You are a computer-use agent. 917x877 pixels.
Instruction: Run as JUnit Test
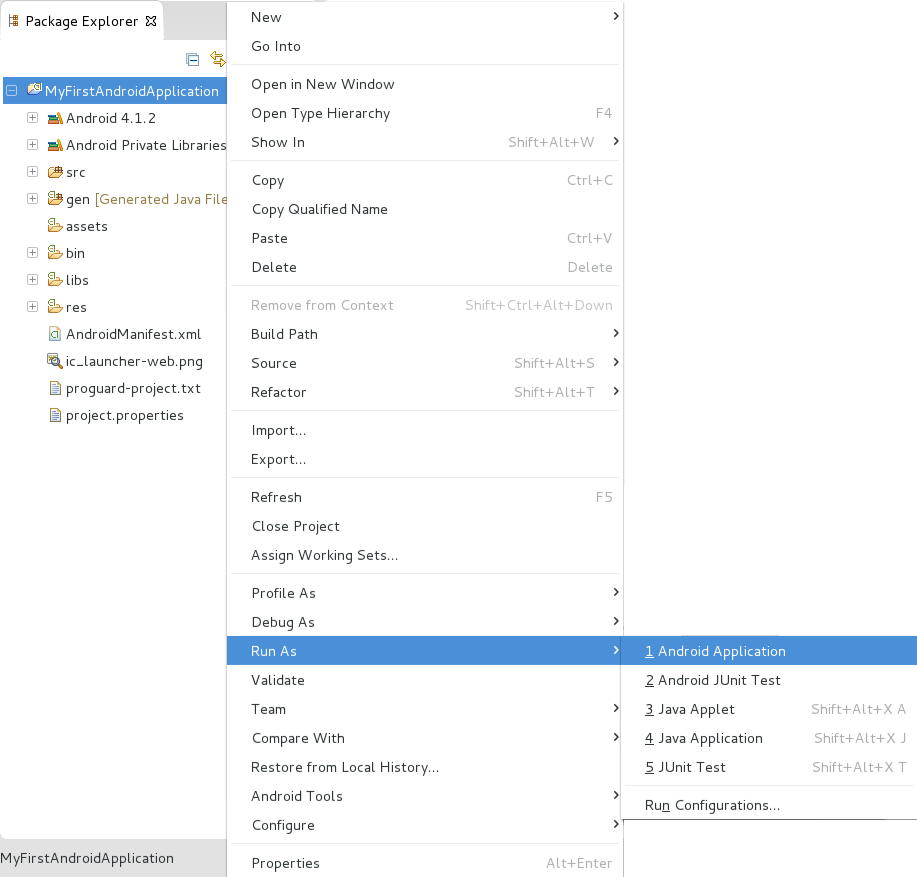click(x=770, y=767)
